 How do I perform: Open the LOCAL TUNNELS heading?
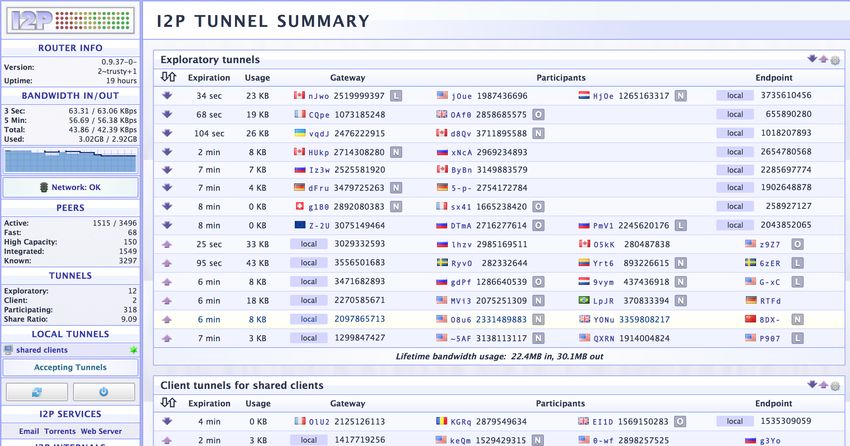click(70, 334)
